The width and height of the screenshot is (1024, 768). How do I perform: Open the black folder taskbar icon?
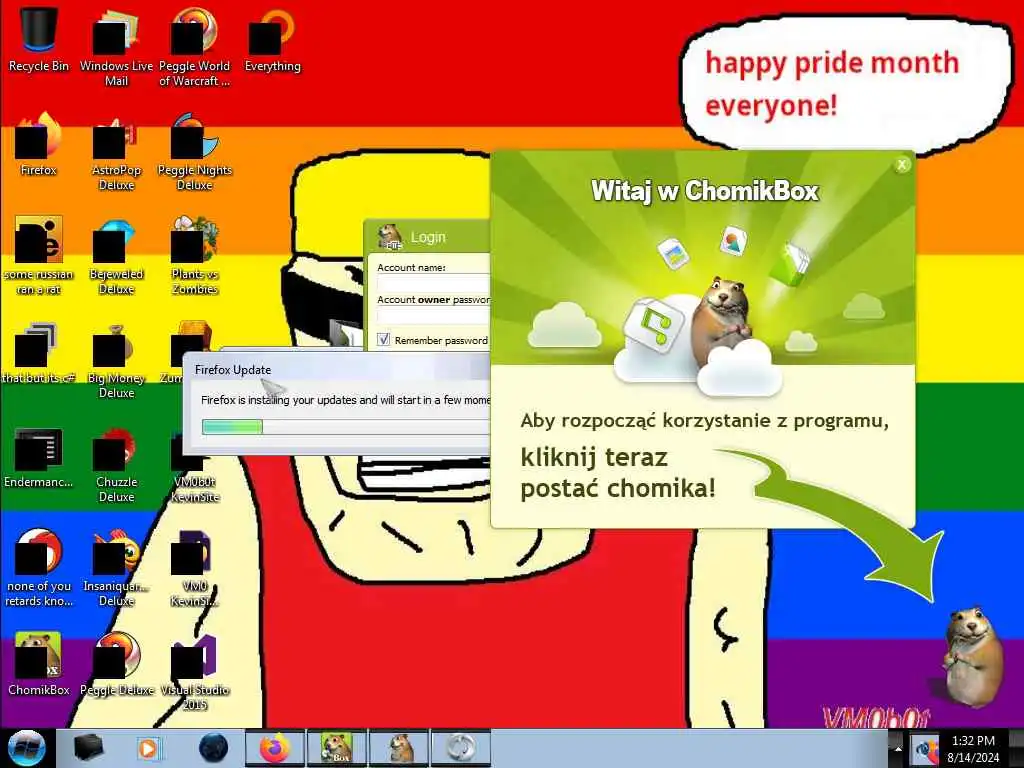(88, 748)
